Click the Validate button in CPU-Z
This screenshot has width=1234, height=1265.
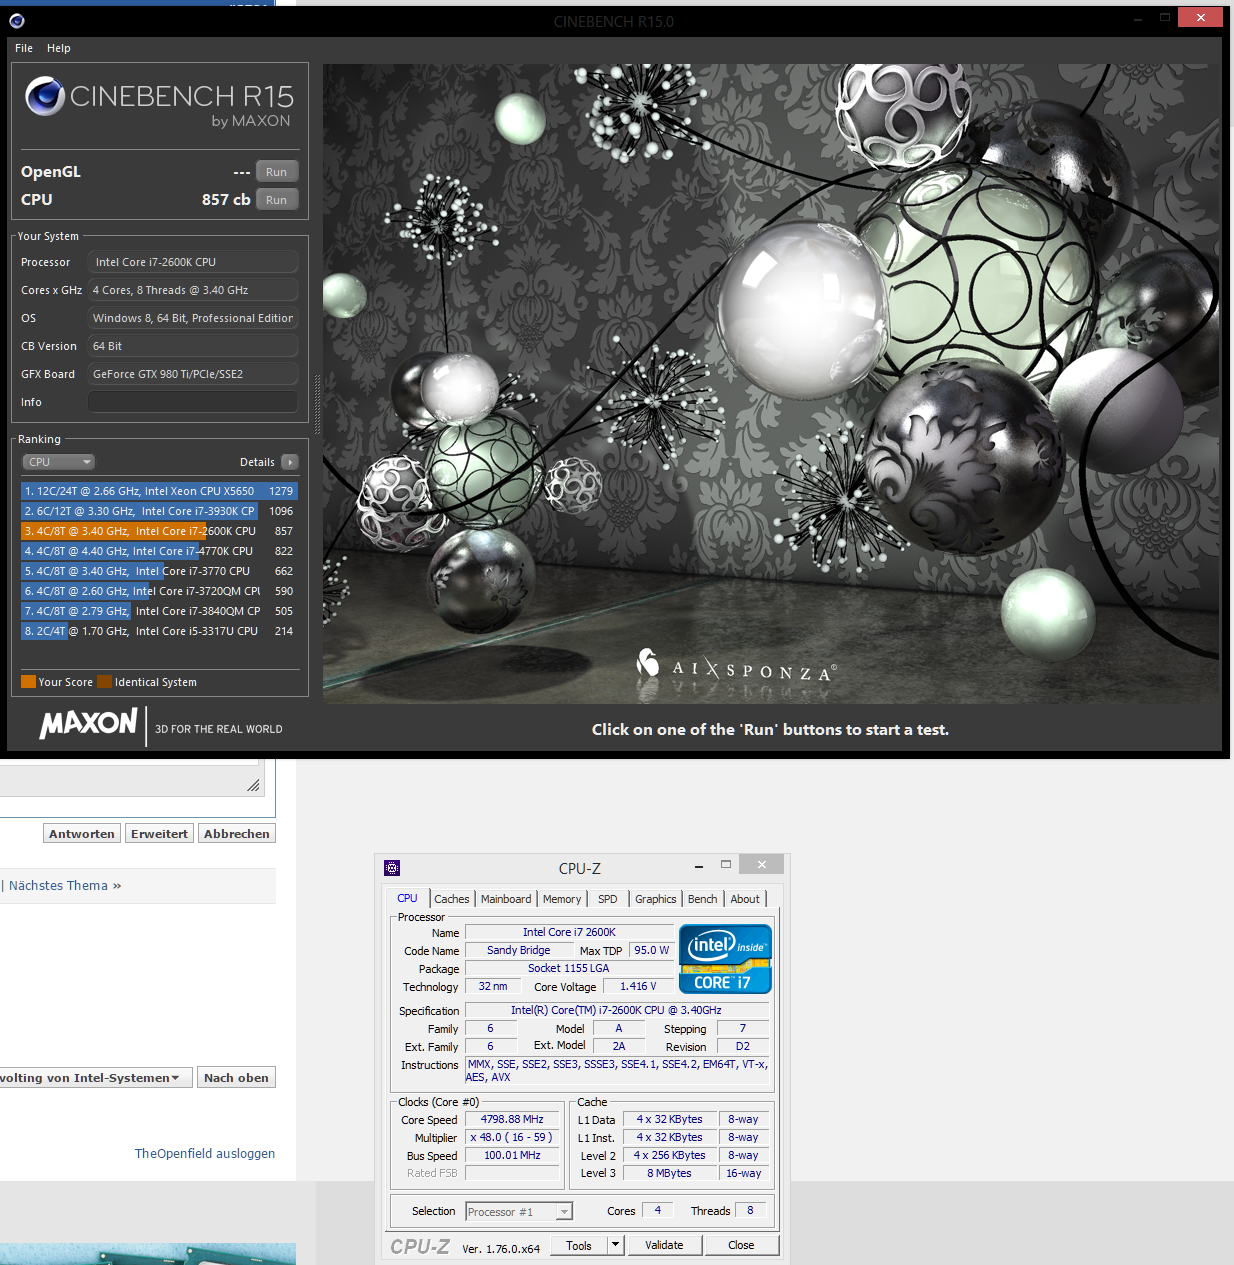click(664, 1246)
